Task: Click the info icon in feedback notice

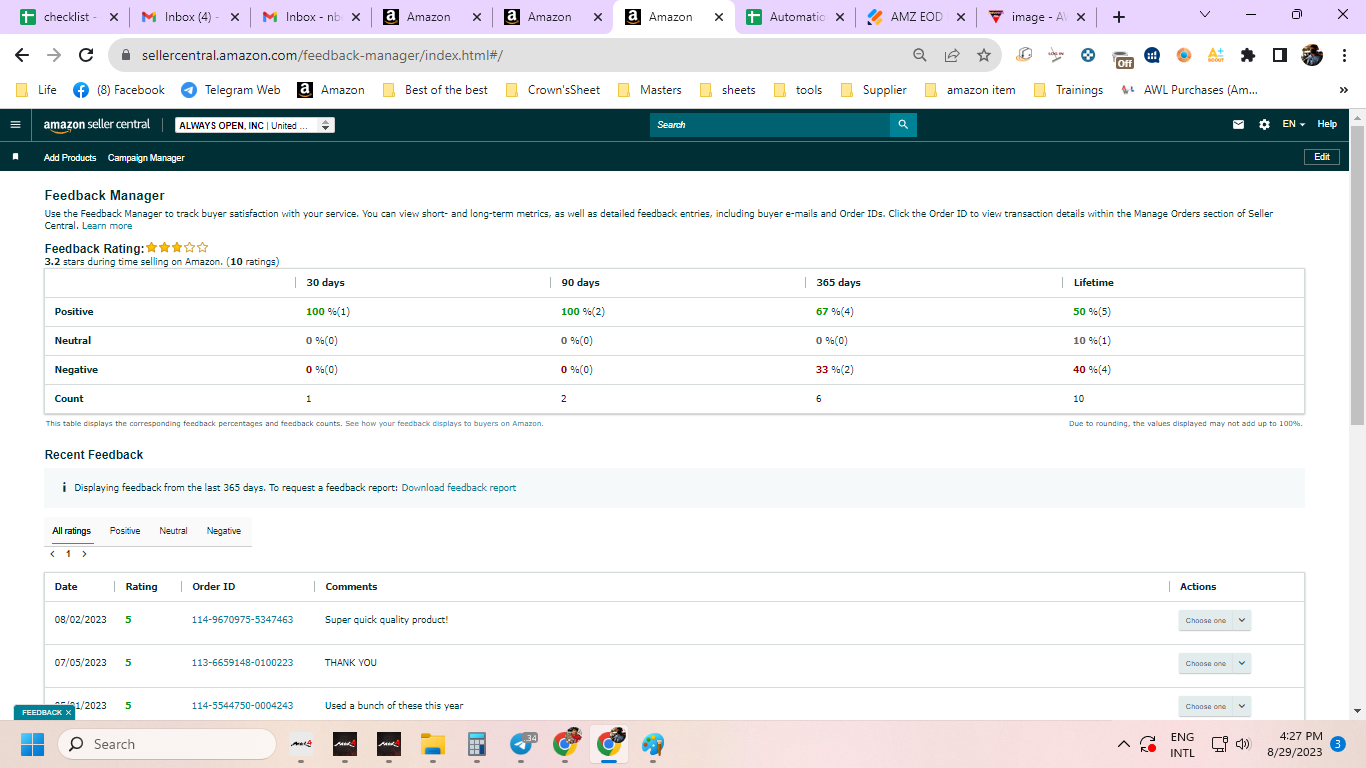Action: 64,488
